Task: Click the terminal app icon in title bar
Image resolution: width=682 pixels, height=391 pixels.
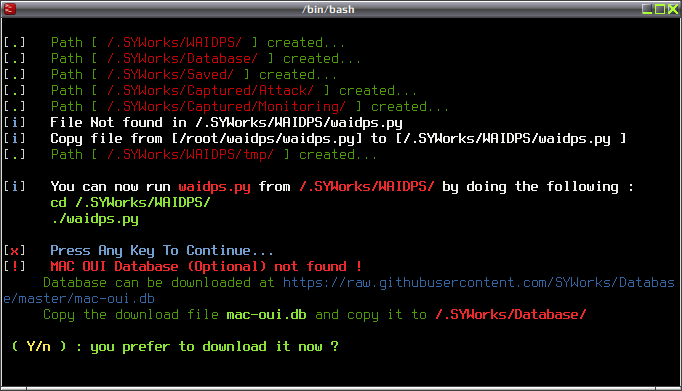Action: [10, 9]
